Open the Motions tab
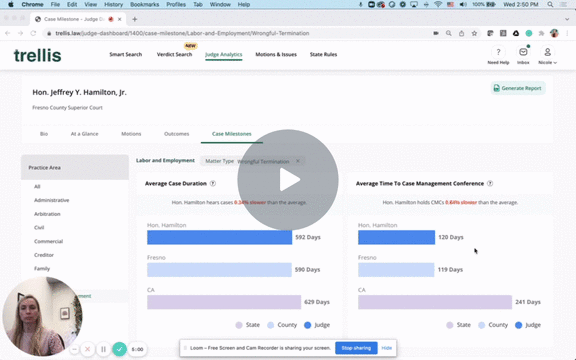Screen dimensions: 576x360 (131, 134)
